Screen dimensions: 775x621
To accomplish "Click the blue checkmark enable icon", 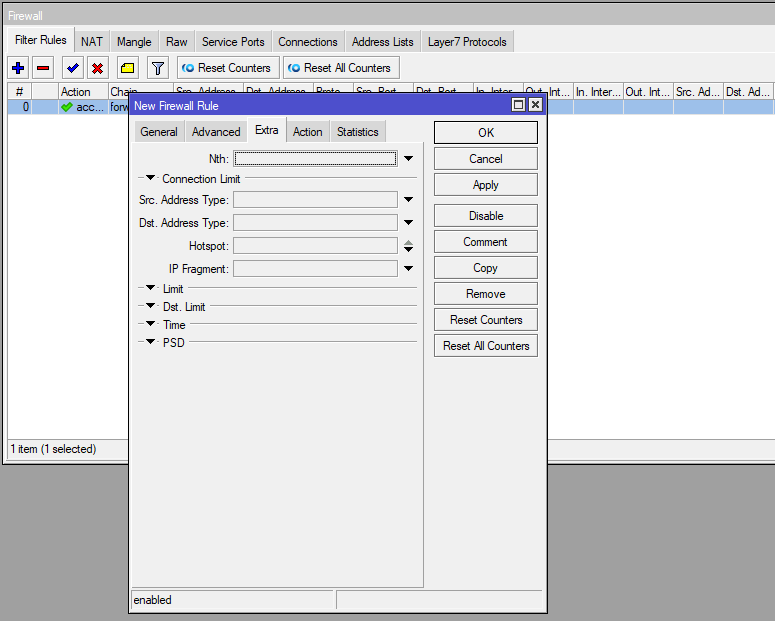I will [73, 68].
